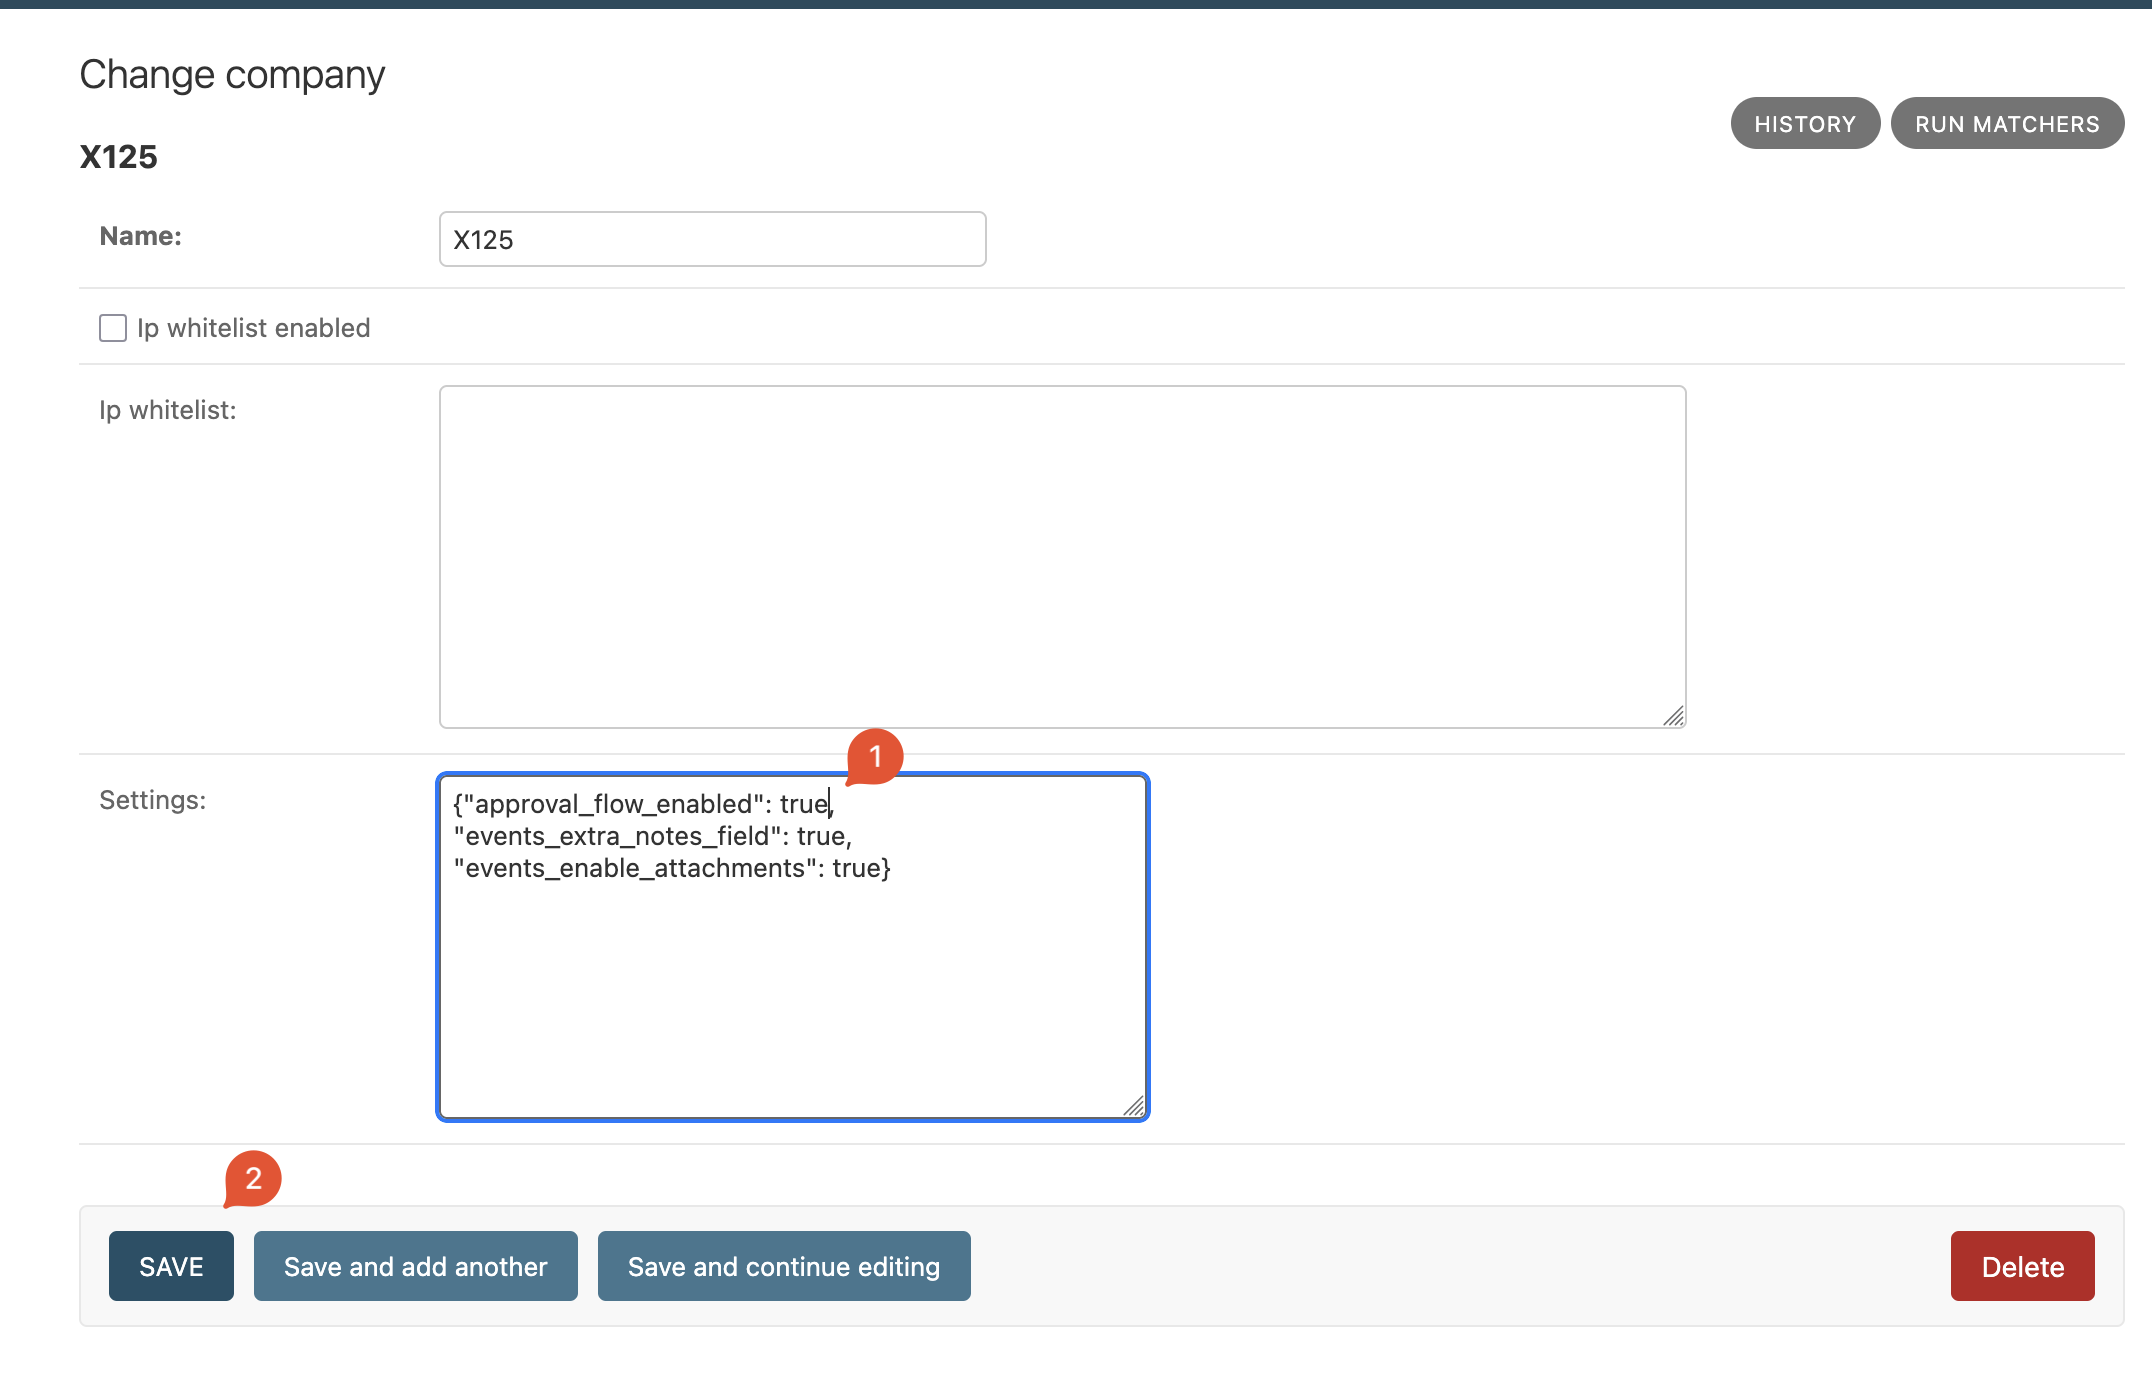Click the RUN MATCHERS button

click(2006, 124)
